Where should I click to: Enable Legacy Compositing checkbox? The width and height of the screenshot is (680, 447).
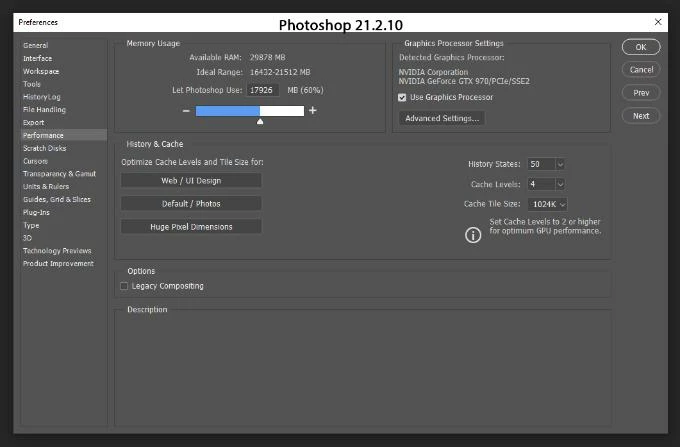[x=124, y=286]
